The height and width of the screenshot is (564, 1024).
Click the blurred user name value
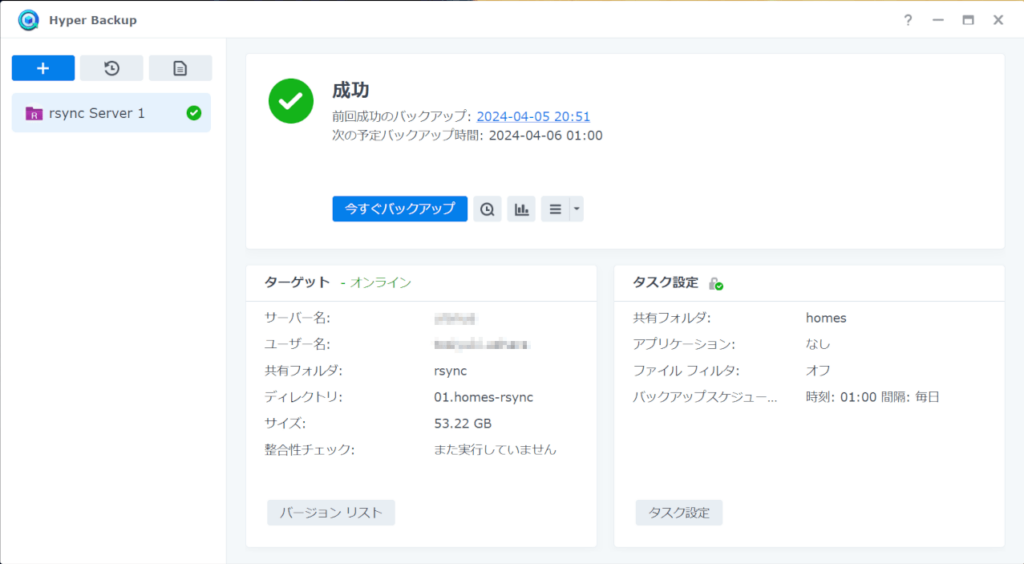482,345
